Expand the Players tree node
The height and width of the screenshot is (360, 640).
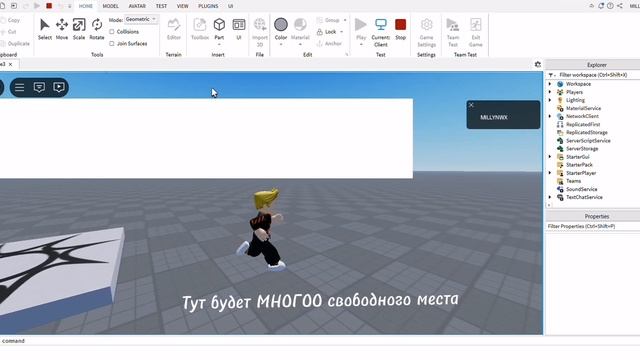click(x=550, y=92)
